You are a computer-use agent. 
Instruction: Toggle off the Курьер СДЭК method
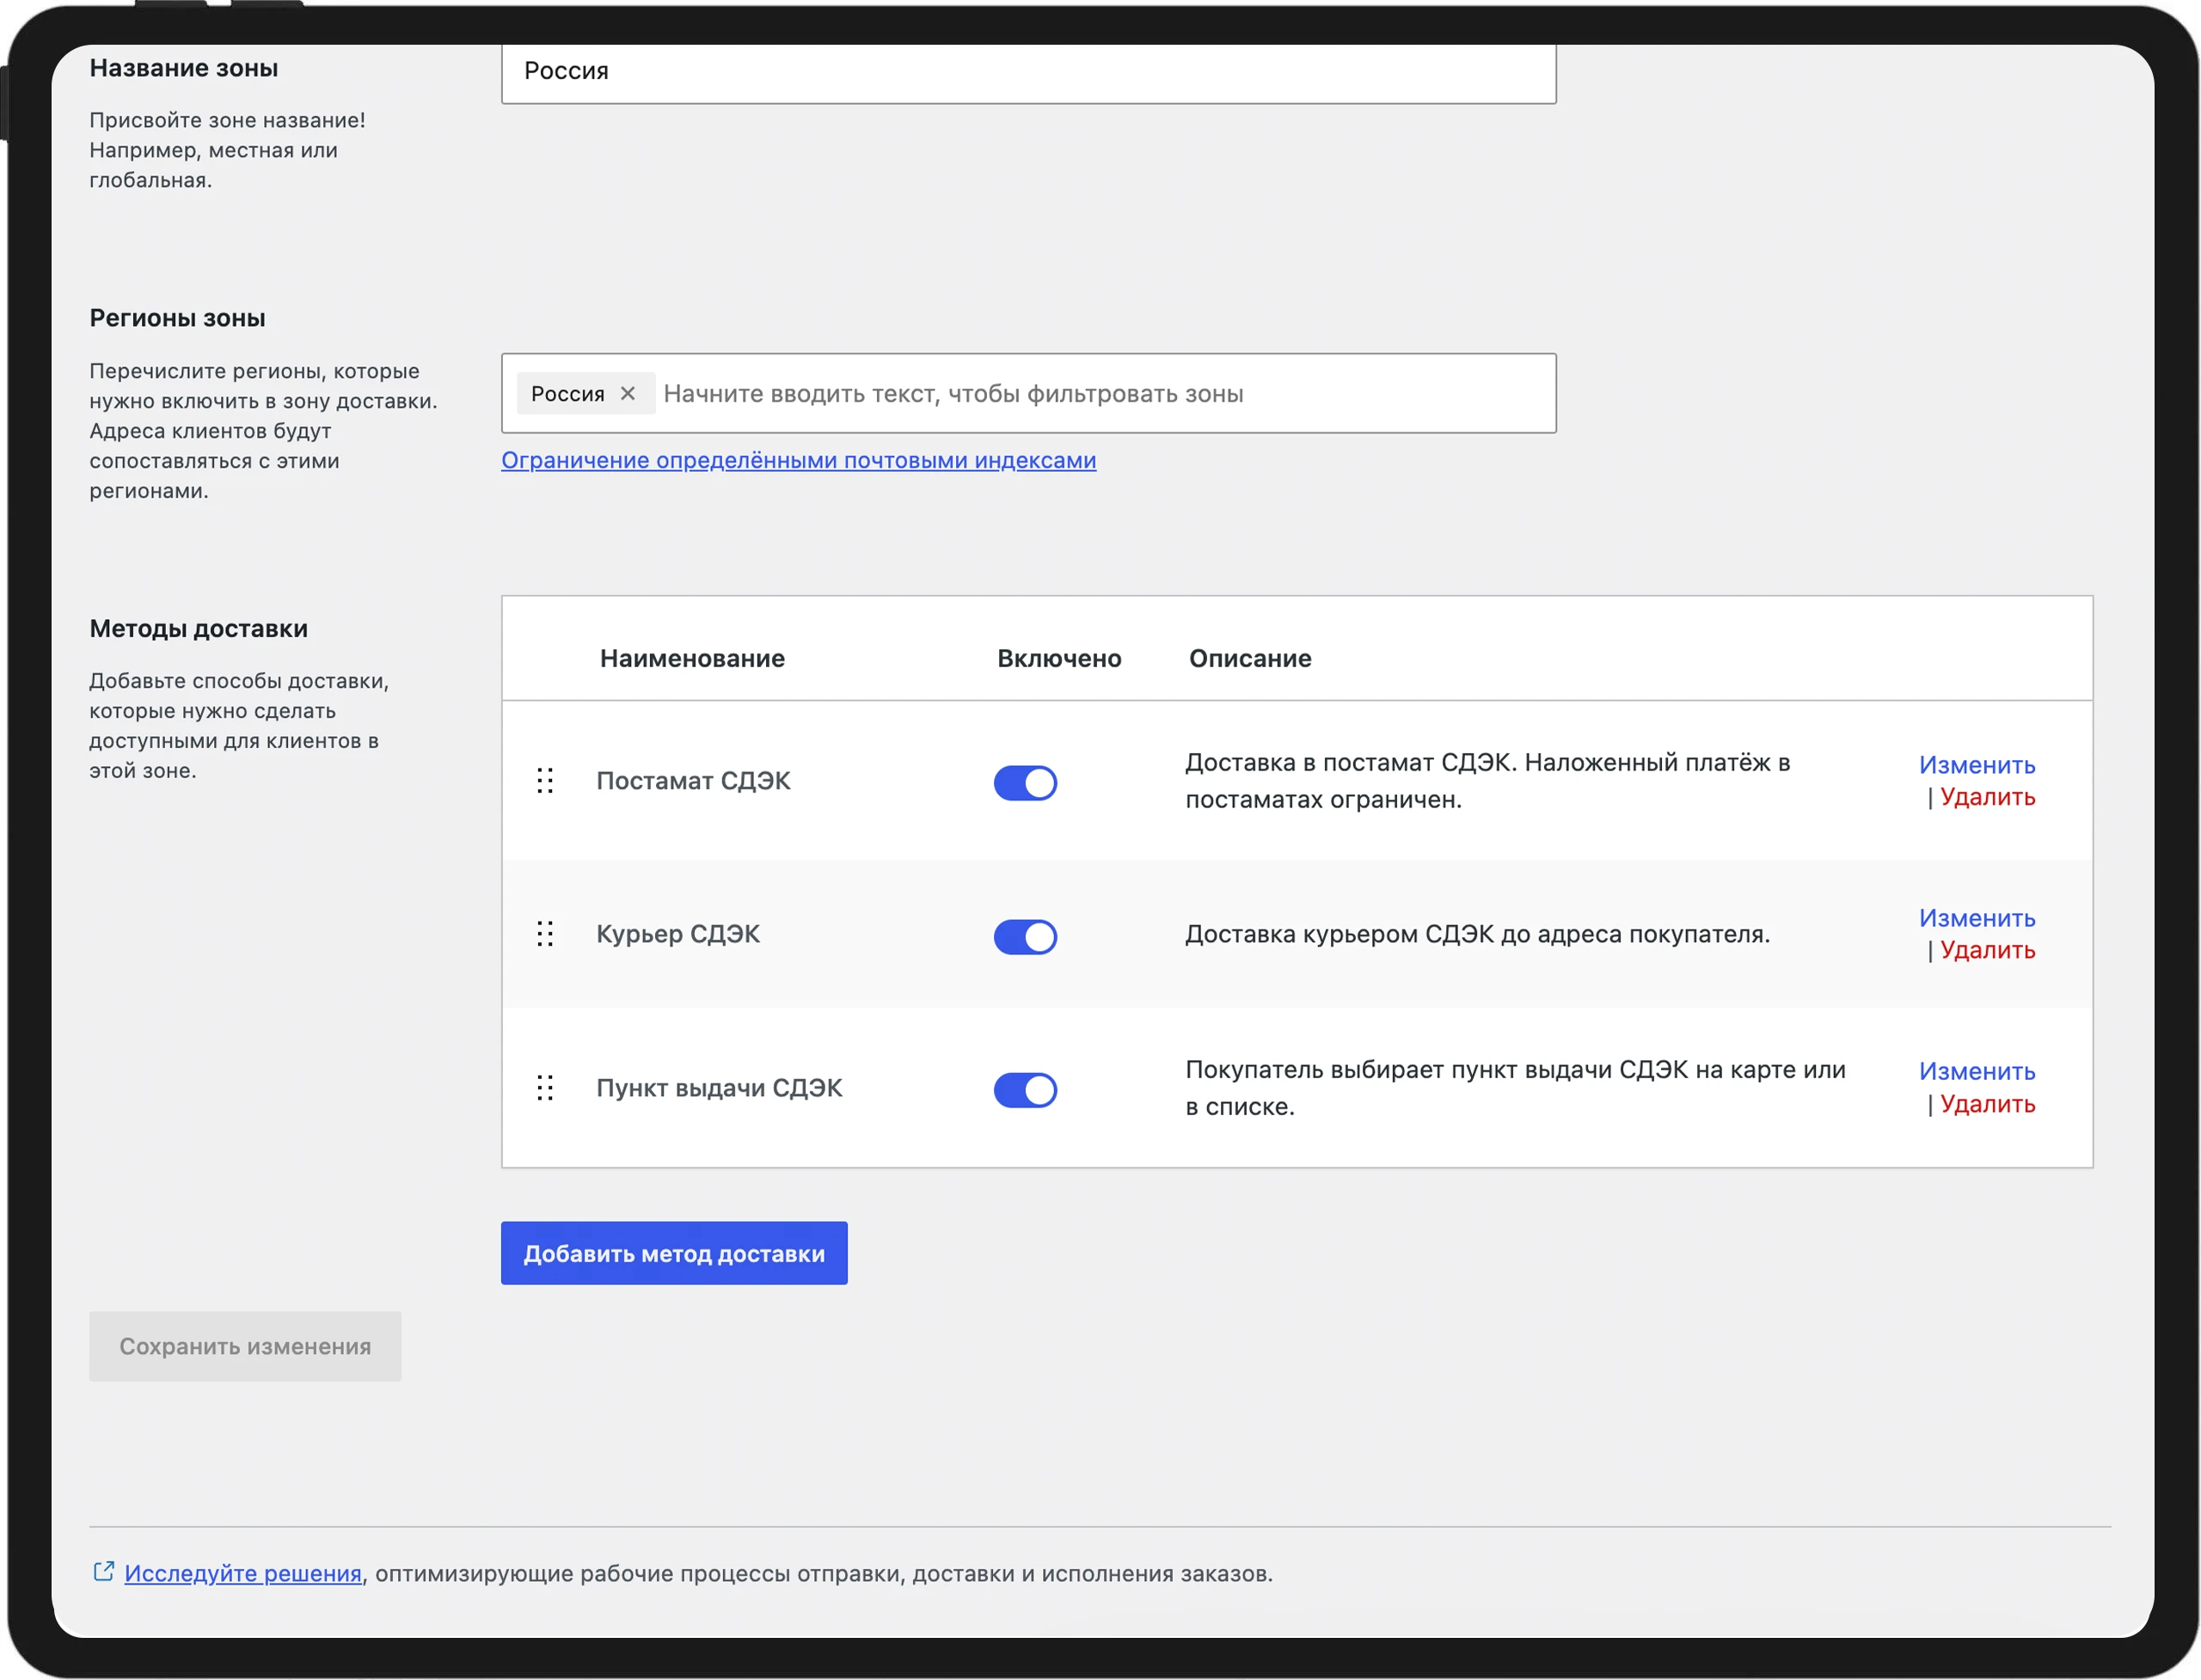pyautogui.click(x=1025, y=937)
